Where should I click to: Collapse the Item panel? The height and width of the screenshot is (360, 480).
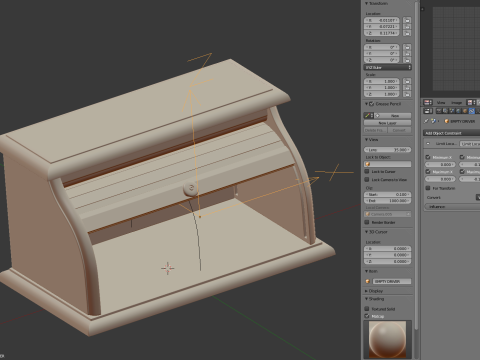(x=366, y=271)
